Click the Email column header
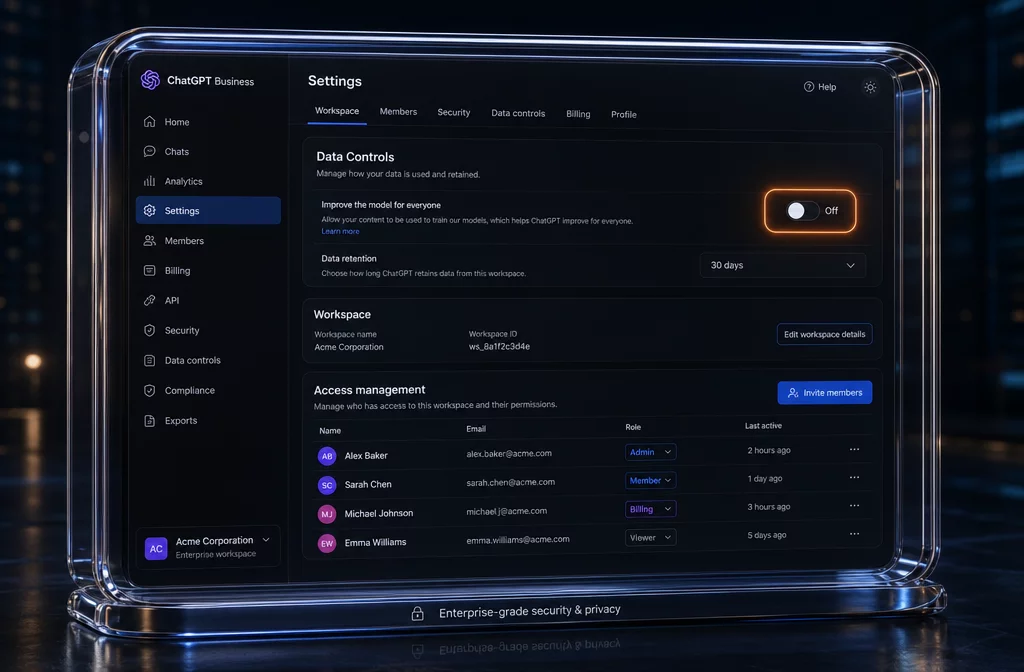Image resolution: width=1024 pixels, height=672 pixels. (476, 428)
